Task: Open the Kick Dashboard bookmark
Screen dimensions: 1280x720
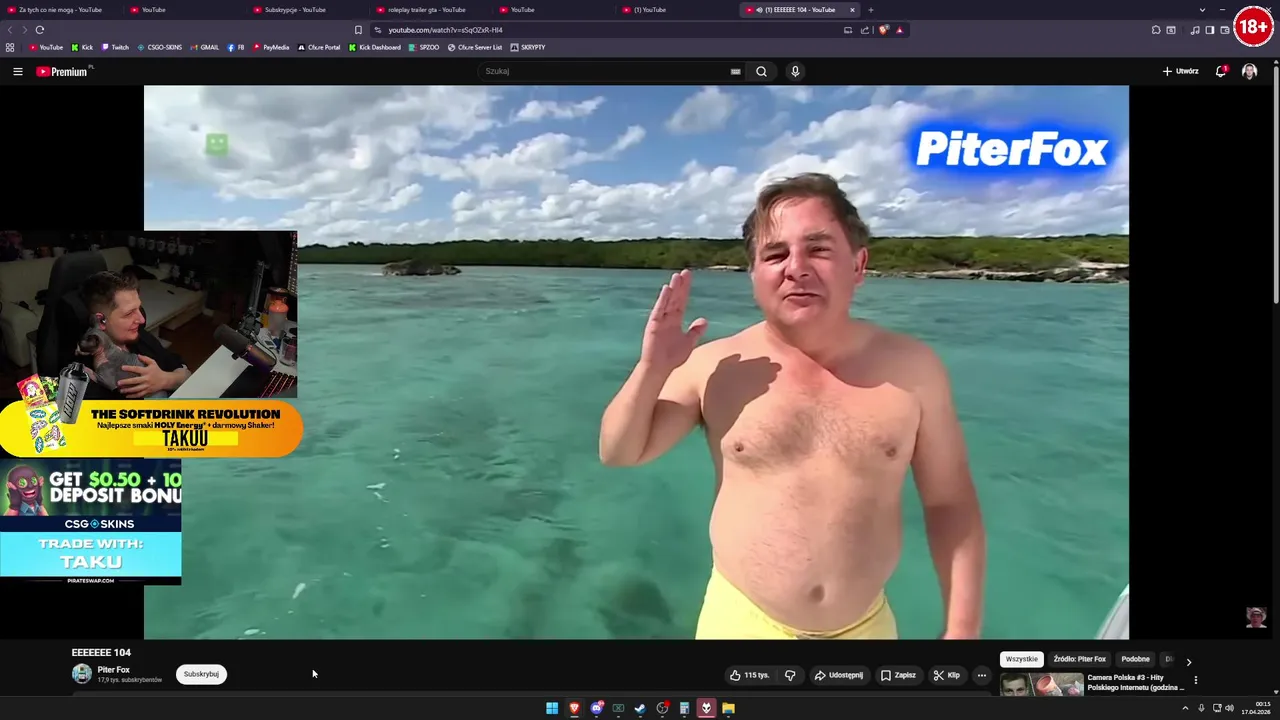Action: coord(374,47)
